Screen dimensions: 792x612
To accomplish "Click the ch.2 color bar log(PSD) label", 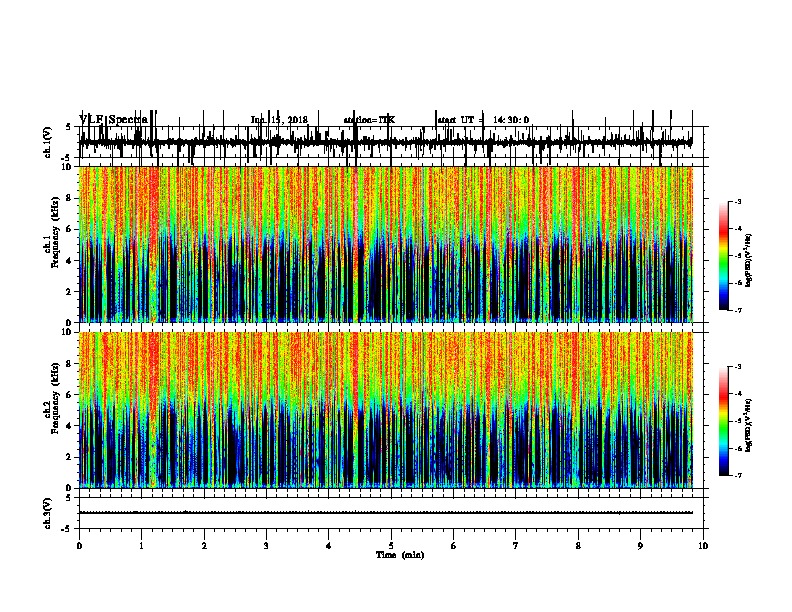I will (749, 425).
